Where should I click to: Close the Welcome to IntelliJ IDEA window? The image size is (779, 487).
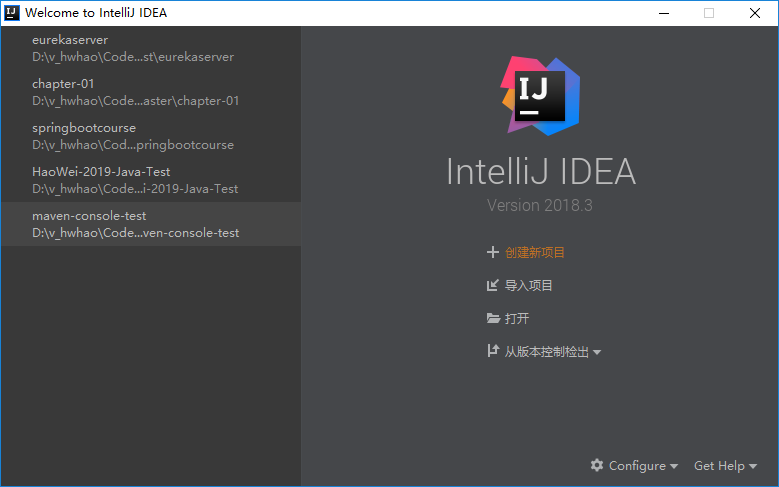pyautogui.click(x=755, y=13)
